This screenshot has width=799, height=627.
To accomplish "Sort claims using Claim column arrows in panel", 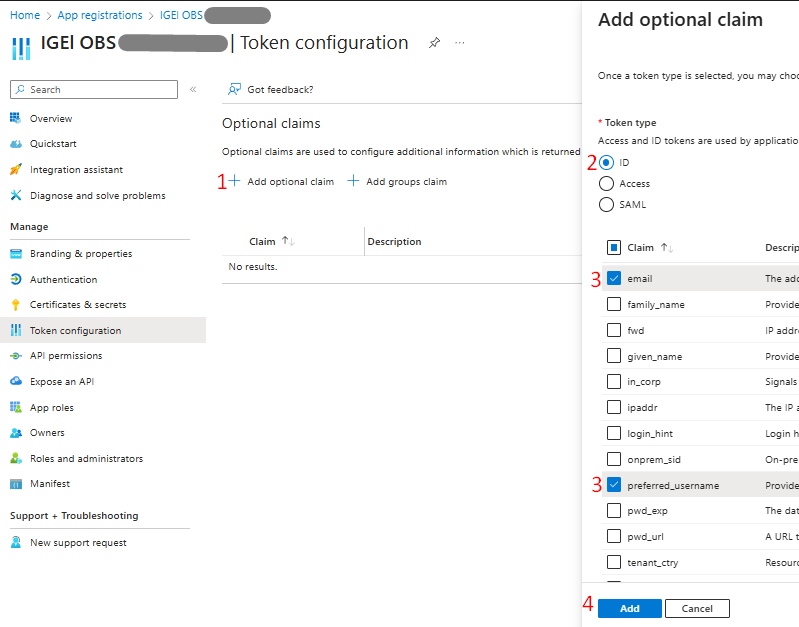I will point(667,248).
